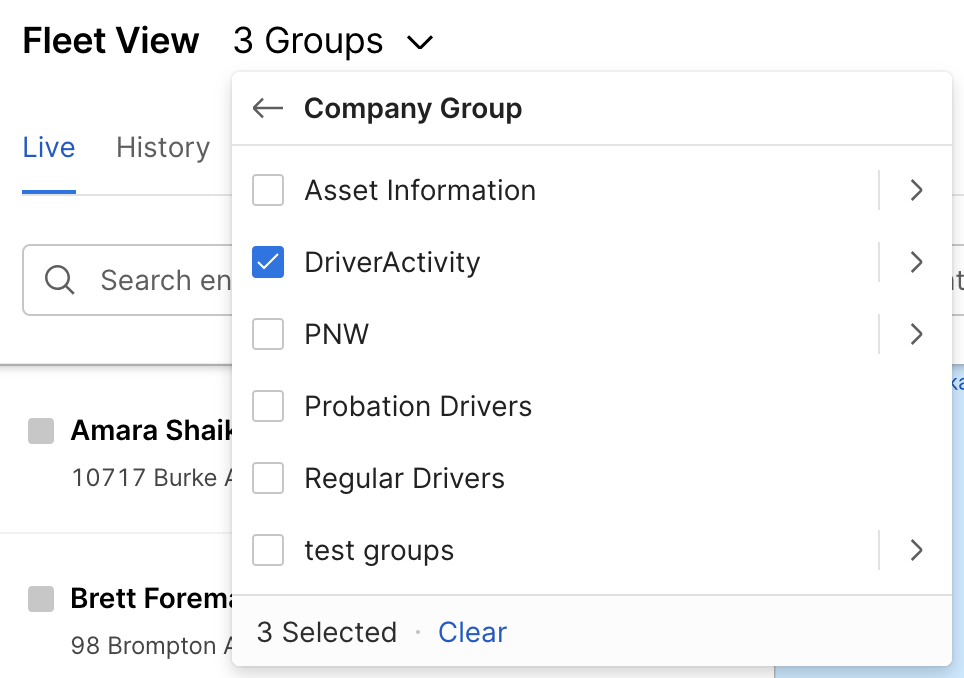Expand PNW subgroups chevron
The image size is (964, 678).
point(916,334)
